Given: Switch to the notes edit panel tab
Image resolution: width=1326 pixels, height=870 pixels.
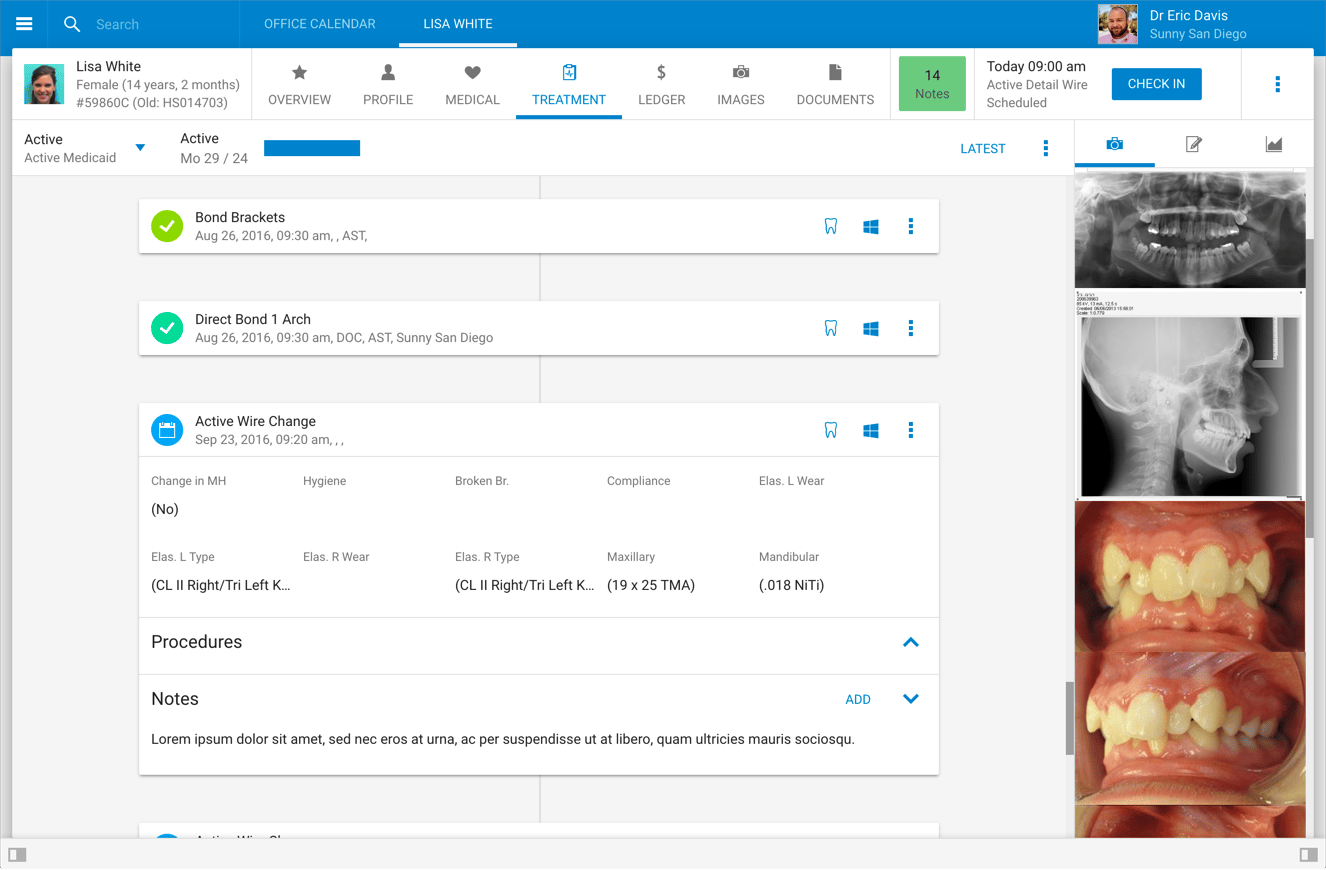Looking at the screenshot, I should point(1193,144).
